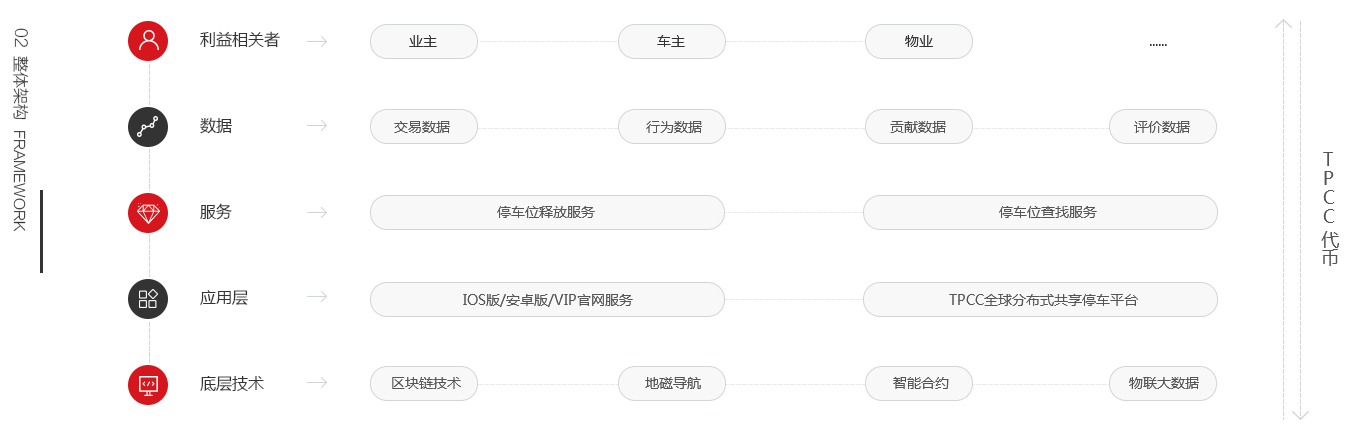Screen dimensions: 1357x438
Task: Click TPCC全球分布式共享停车平台 box
Action: 1040,299
